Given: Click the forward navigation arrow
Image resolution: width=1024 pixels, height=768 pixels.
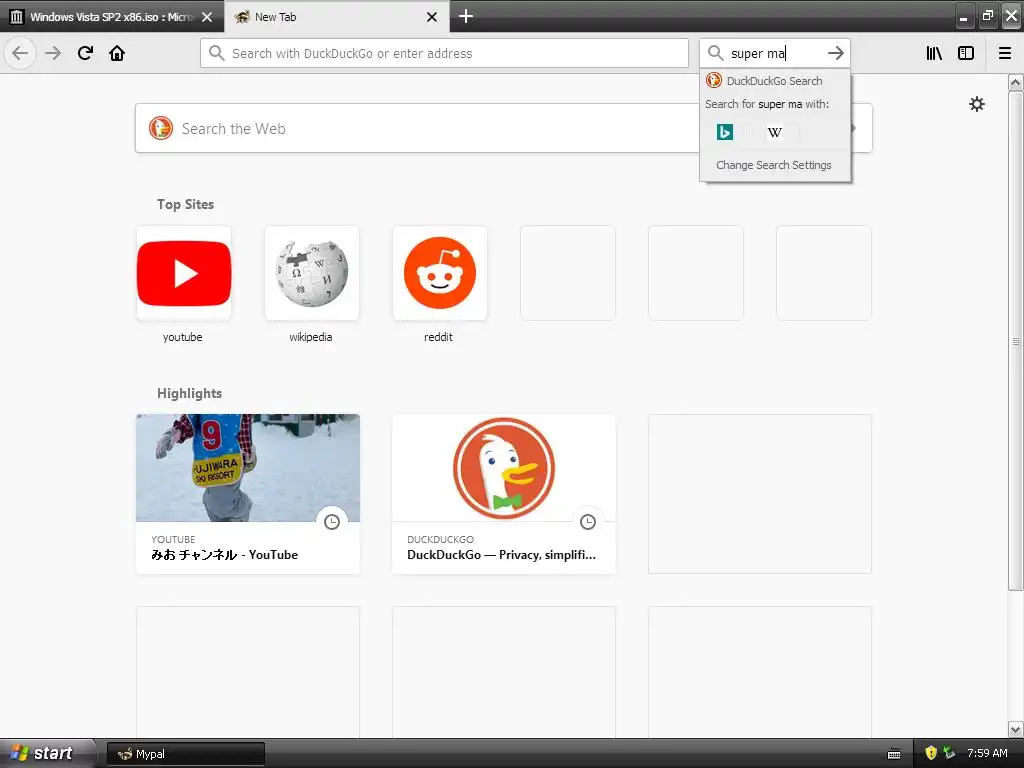Looking at the screenshot, I should click(x=53, y=53).
